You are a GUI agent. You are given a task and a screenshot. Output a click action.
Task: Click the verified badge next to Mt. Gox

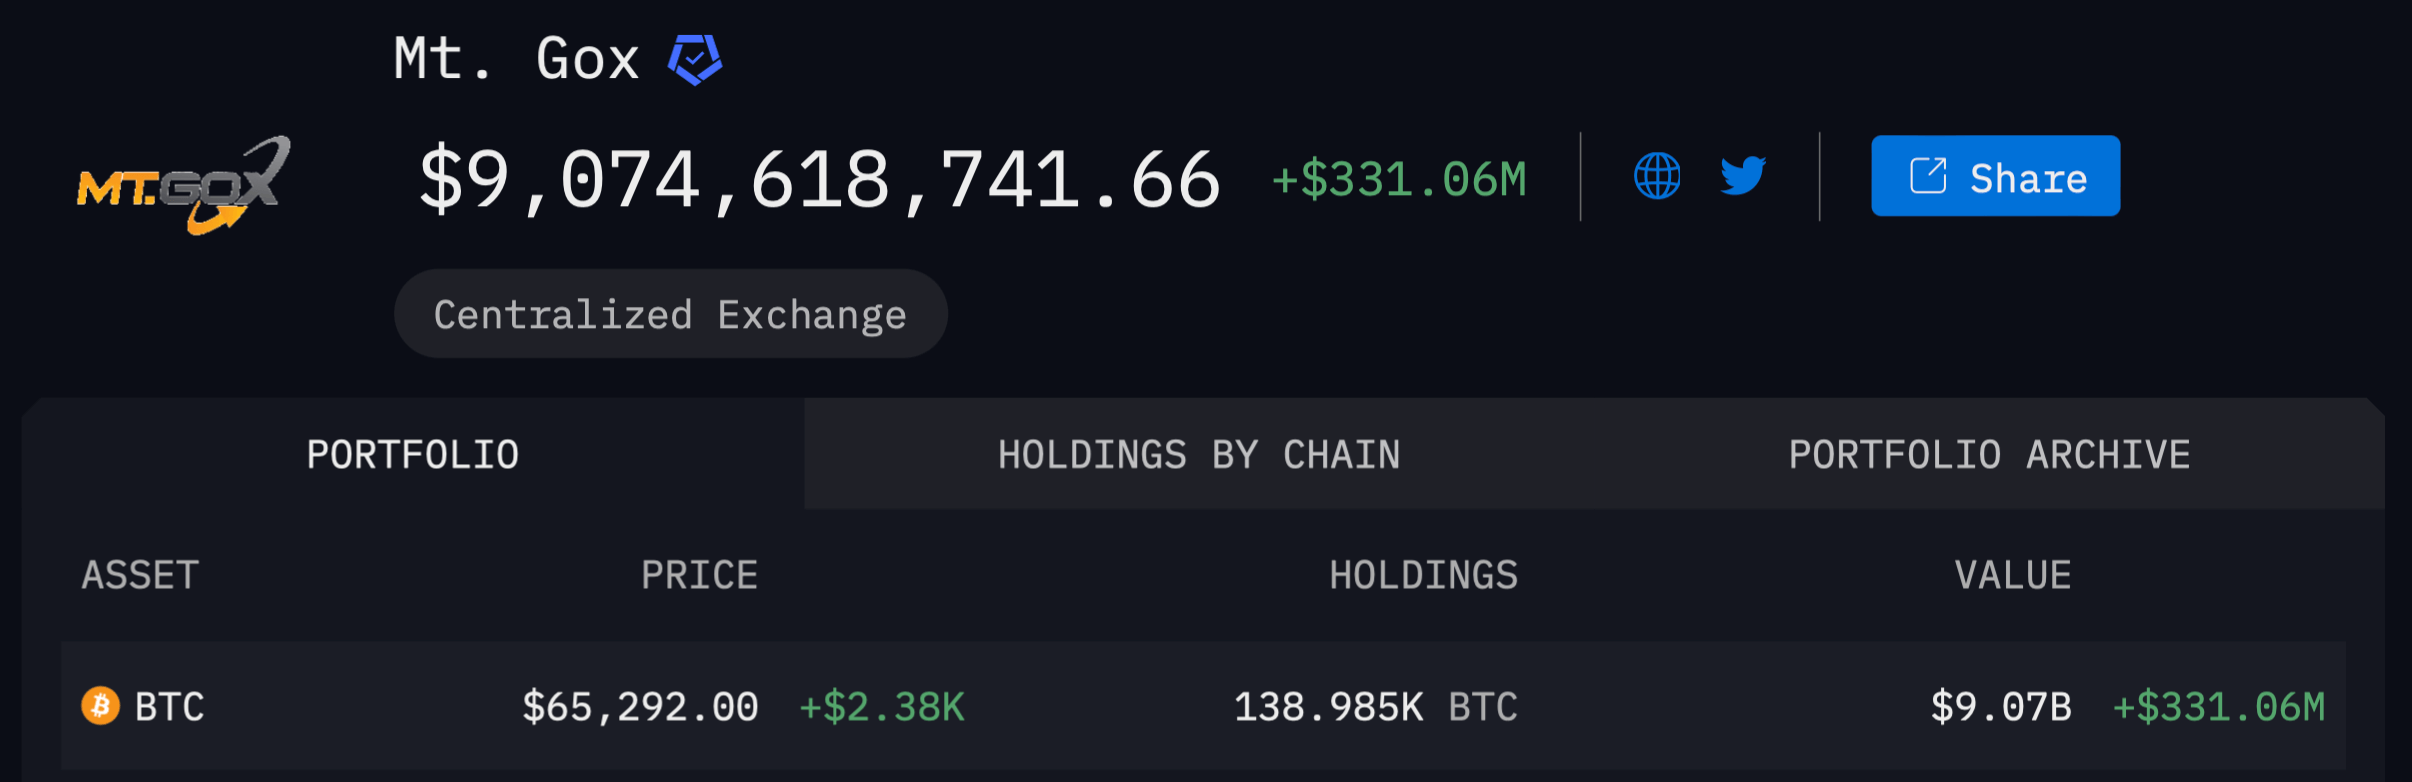pos(695,59)
